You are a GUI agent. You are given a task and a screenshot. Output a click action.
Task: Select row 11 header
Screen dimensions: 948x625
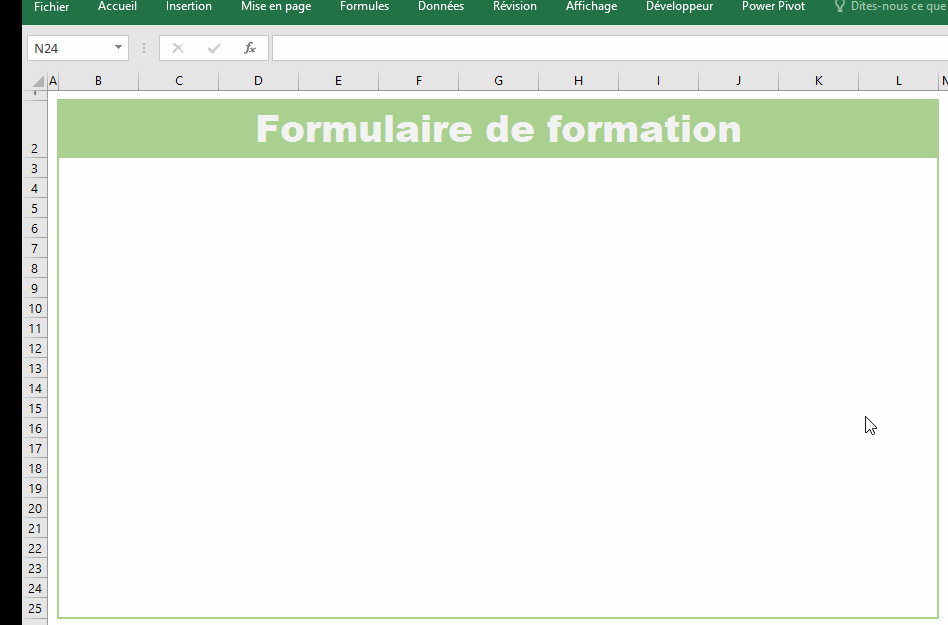(35, 328)
